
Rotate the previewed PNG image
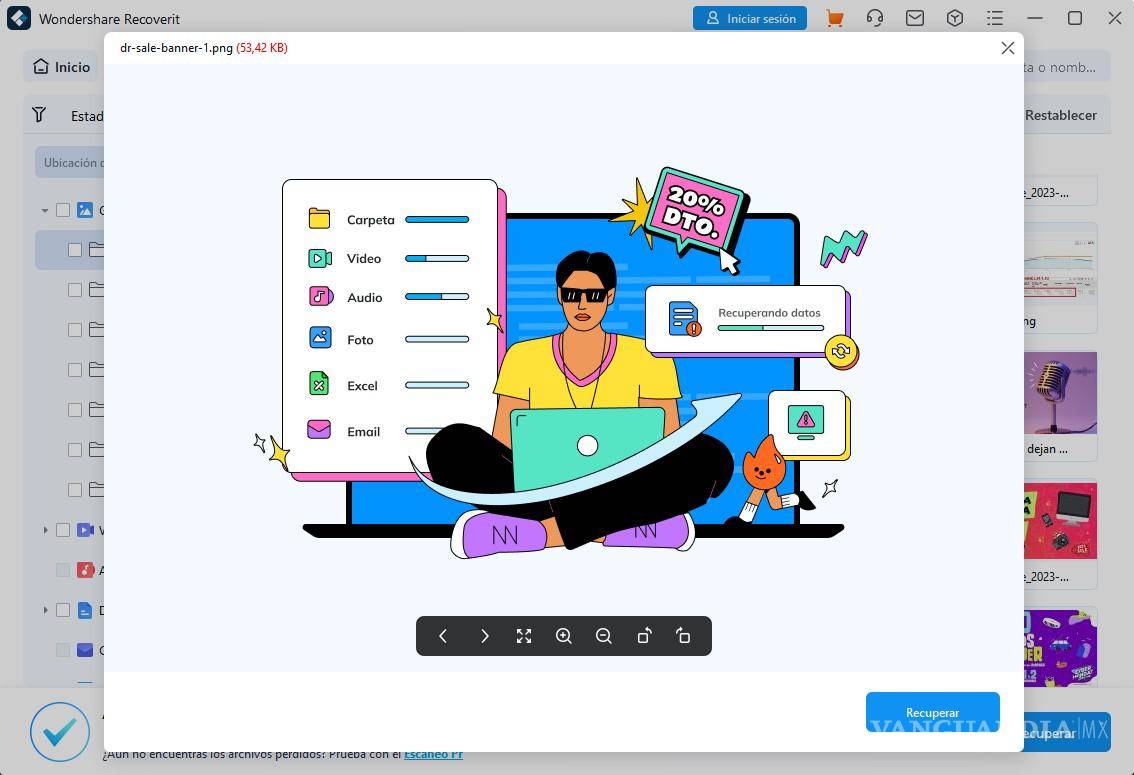pos(644,636)
